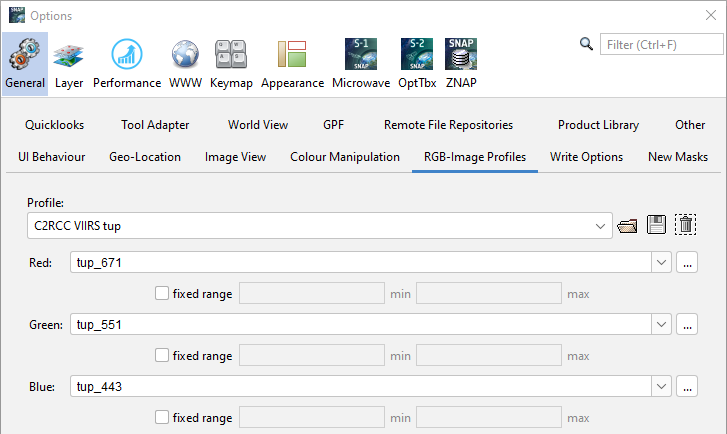Expand the Green channel band dropdown
Screen dimensions: 727x434
(661, 324)
